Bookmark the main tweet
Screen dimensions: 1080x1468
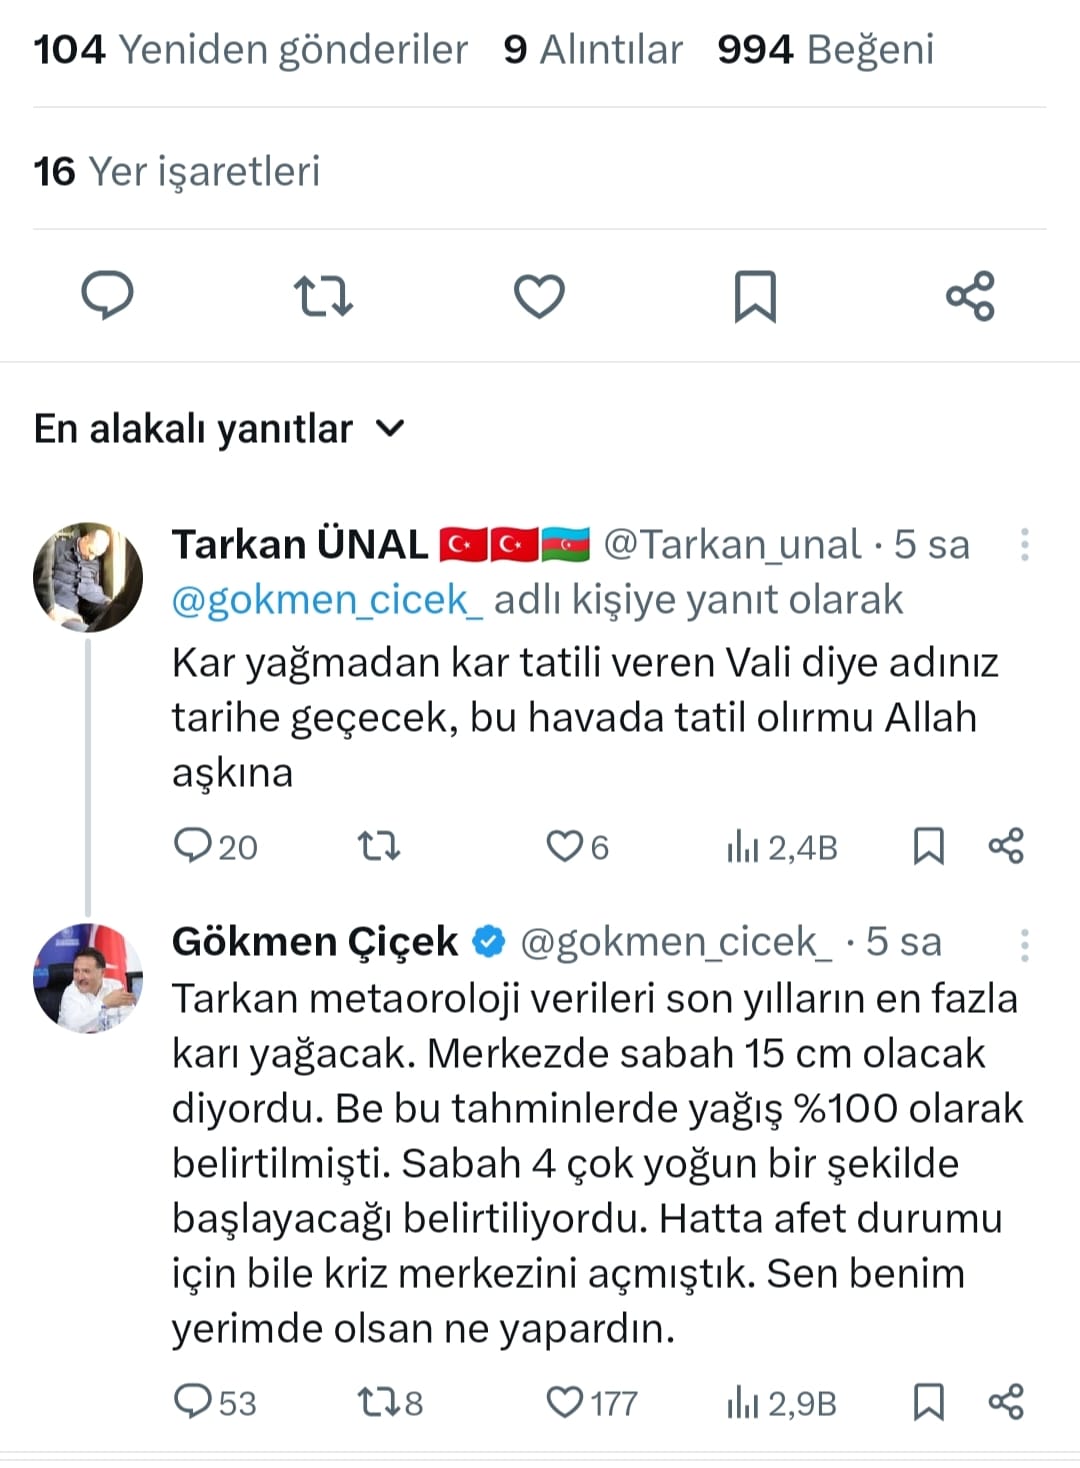755,296
